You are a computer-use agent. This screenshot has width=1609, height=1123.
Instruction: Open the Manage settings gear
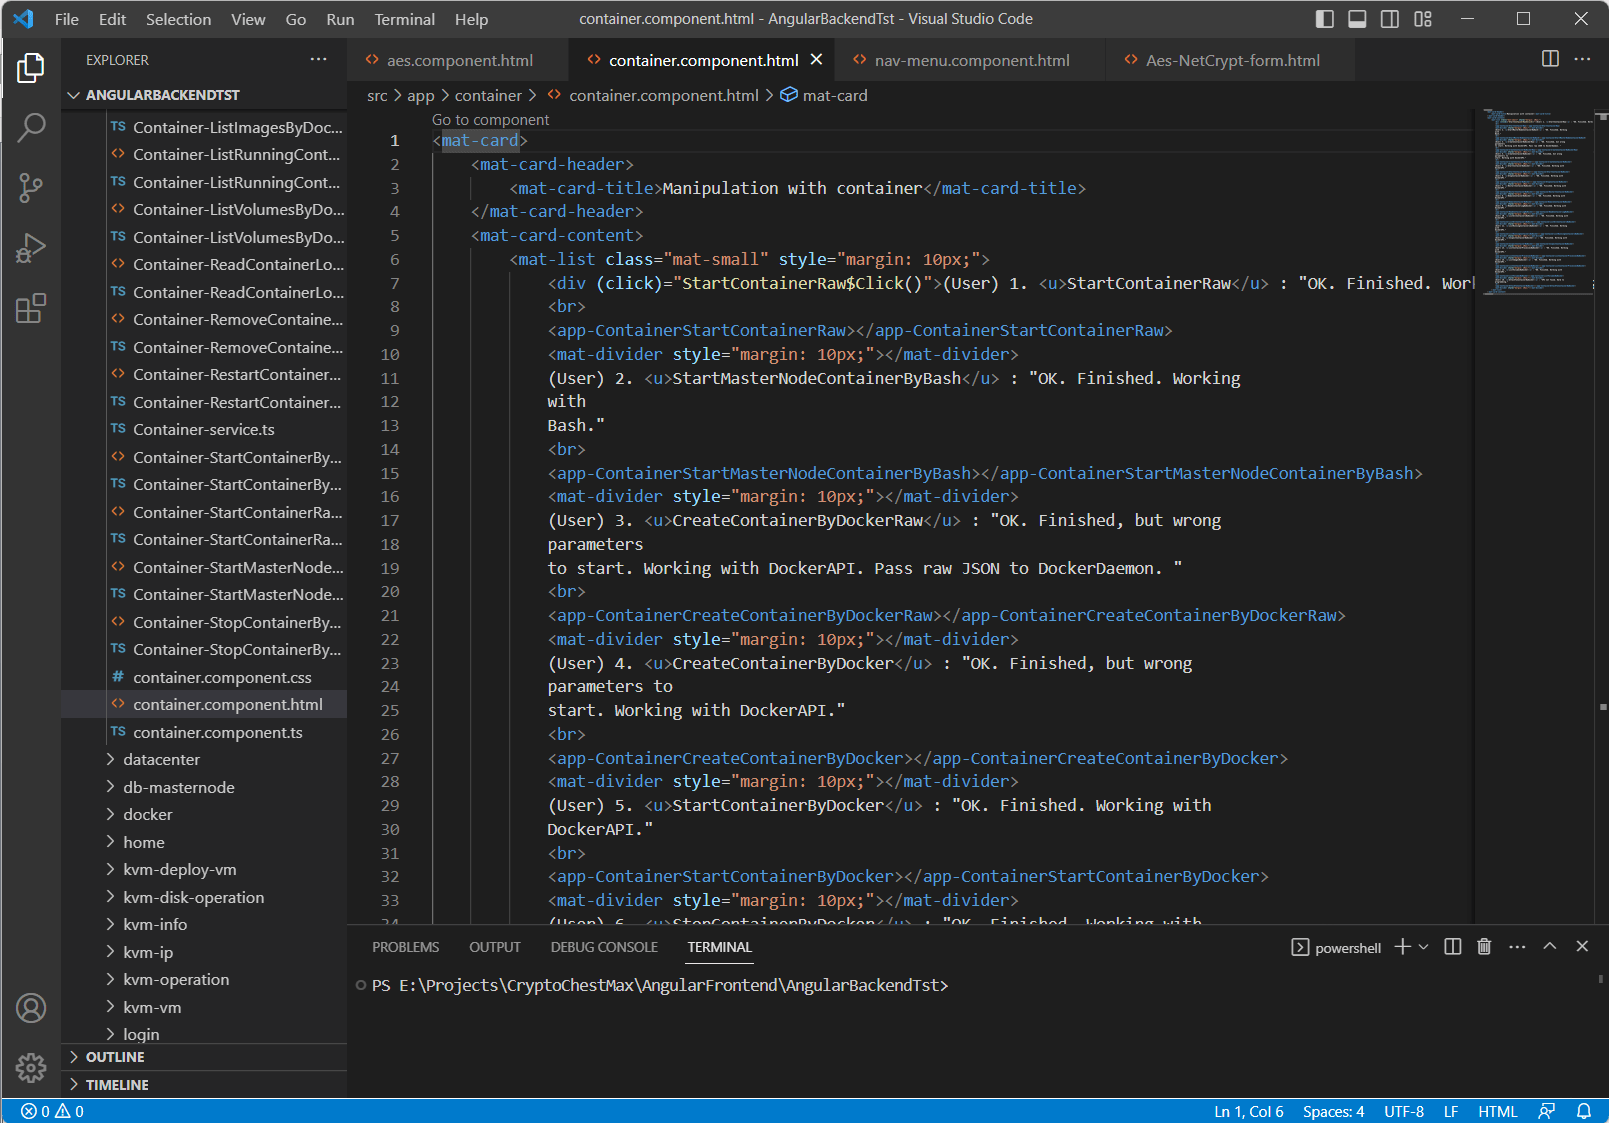[31, 1068]
